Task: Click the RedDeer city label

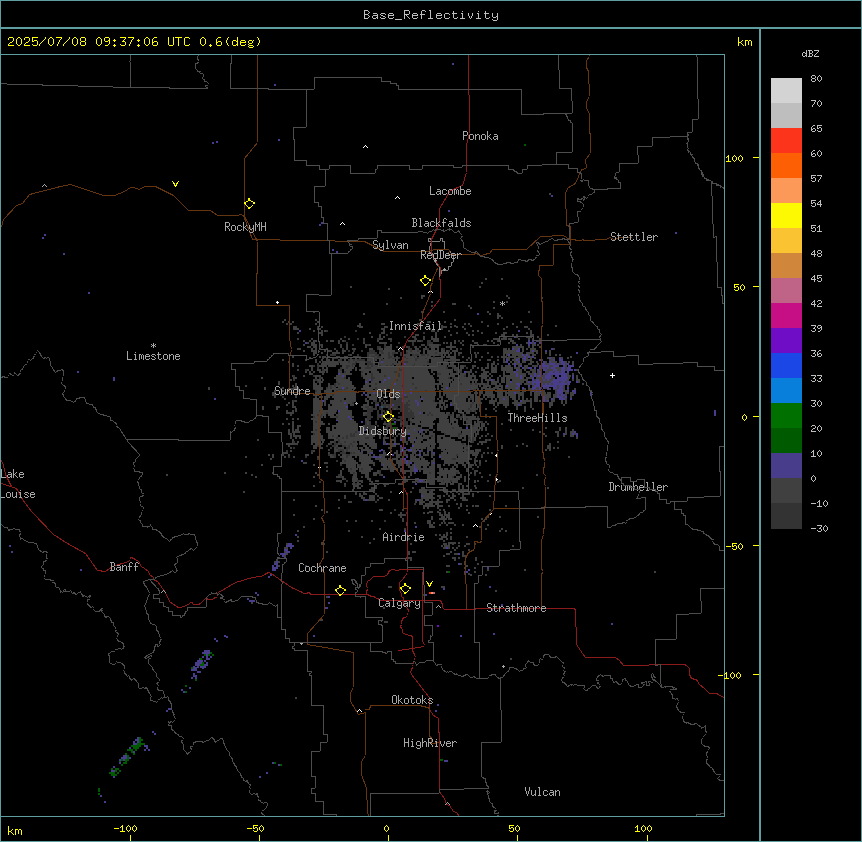Action: [x=440, y=255]
